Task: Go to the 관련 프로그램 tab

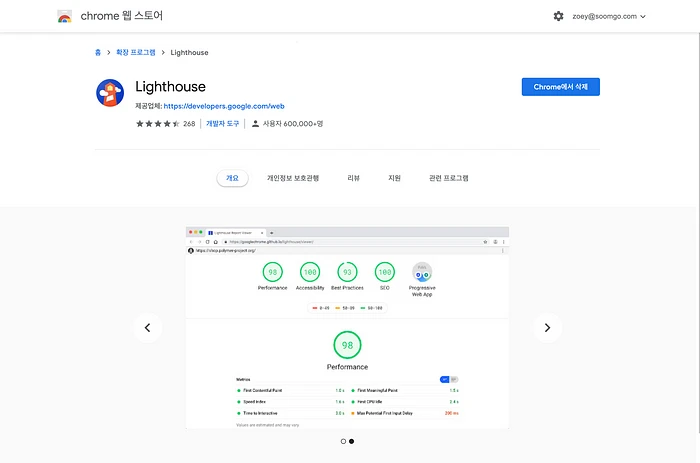Action: 448,178
